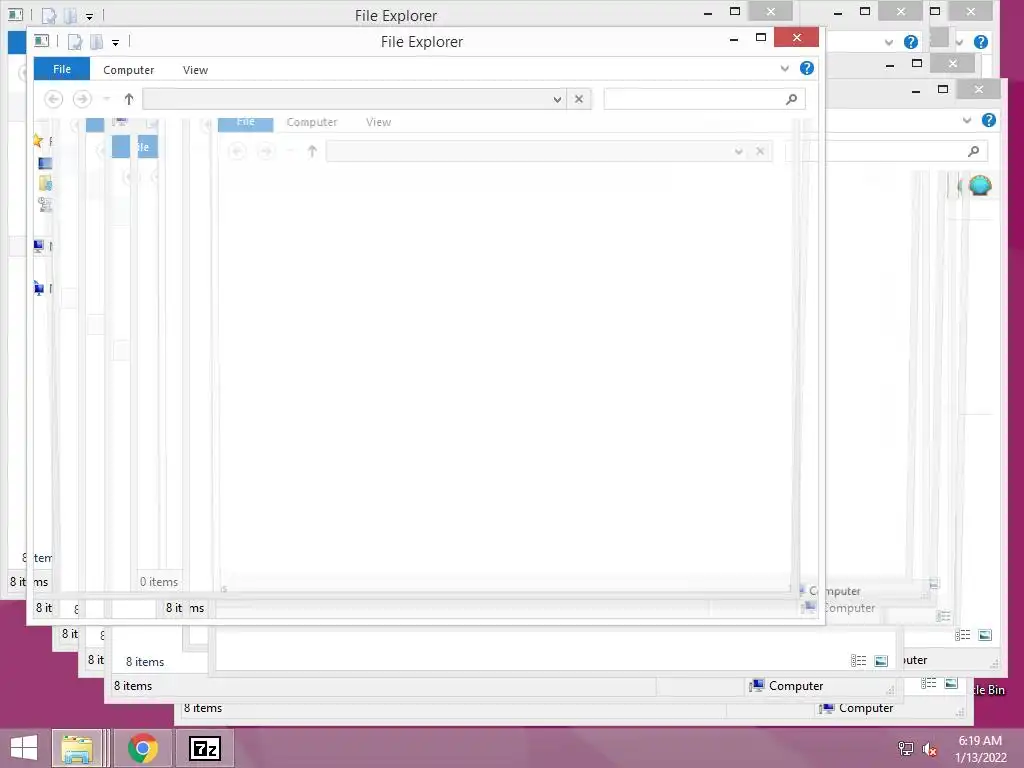Expand ribbon chevron above the background search magnifier
This screenshot has width=1024, height=768.
967,120
